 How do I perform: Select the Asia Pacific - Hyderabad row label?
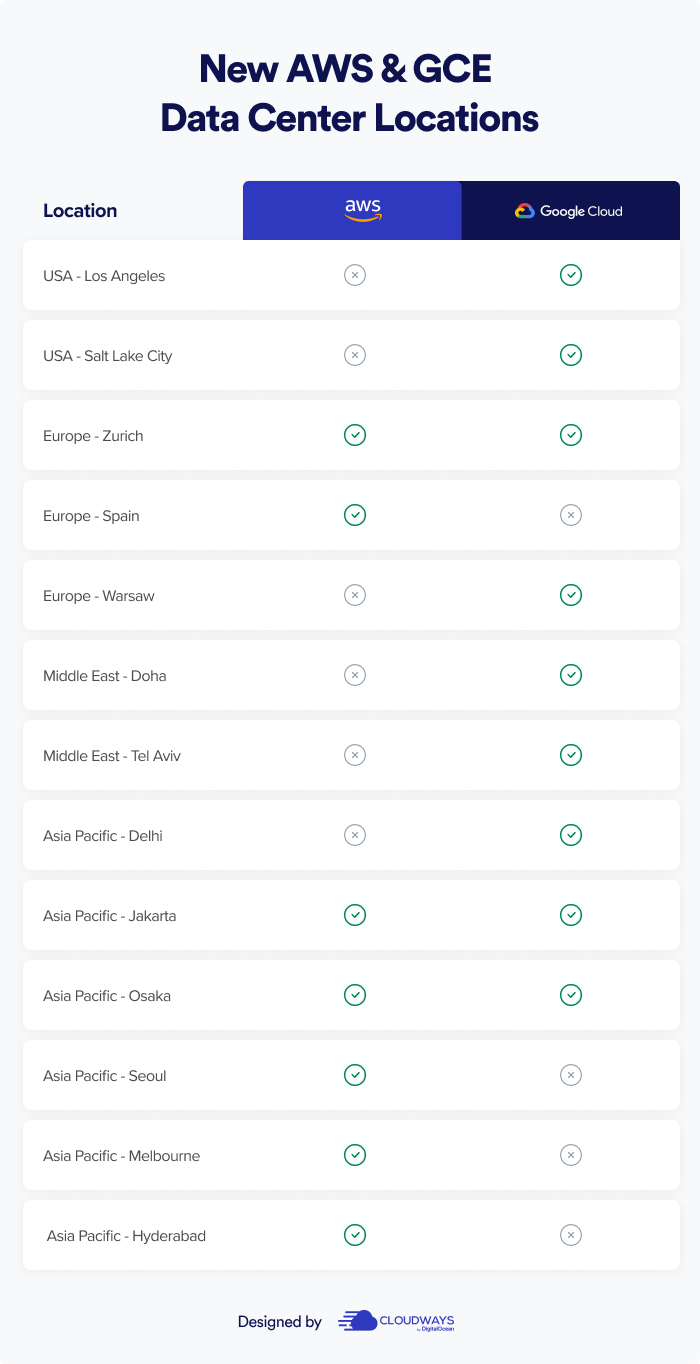click(126, 1236)
